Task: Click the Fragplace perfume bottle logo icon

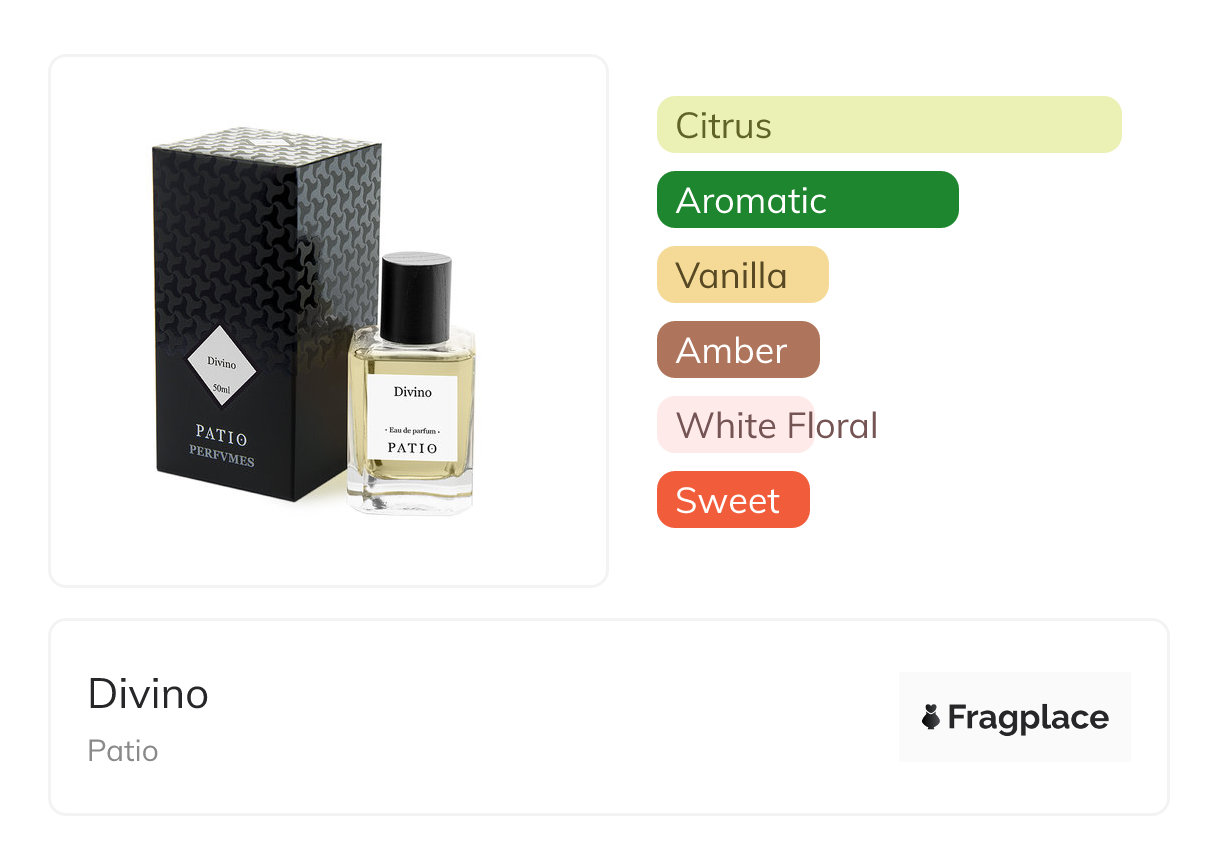Action: point(931,717)
